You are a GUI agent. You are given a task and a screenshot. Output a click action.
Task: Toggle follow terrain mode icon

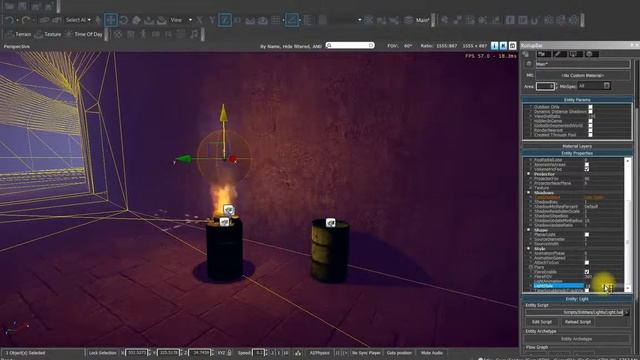(x=250, y=20)
